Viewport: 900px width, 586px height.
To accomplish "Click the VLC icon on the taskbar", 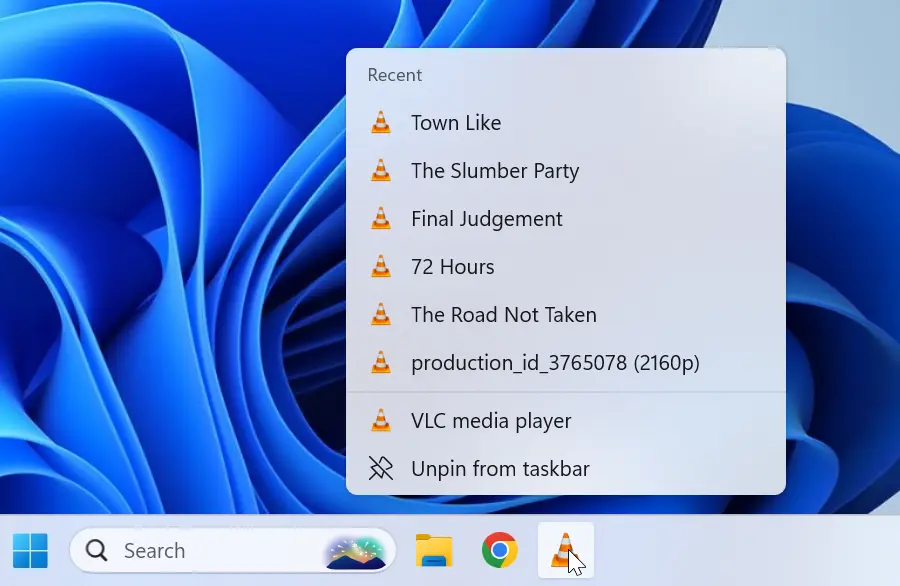I will click(565, 550).
